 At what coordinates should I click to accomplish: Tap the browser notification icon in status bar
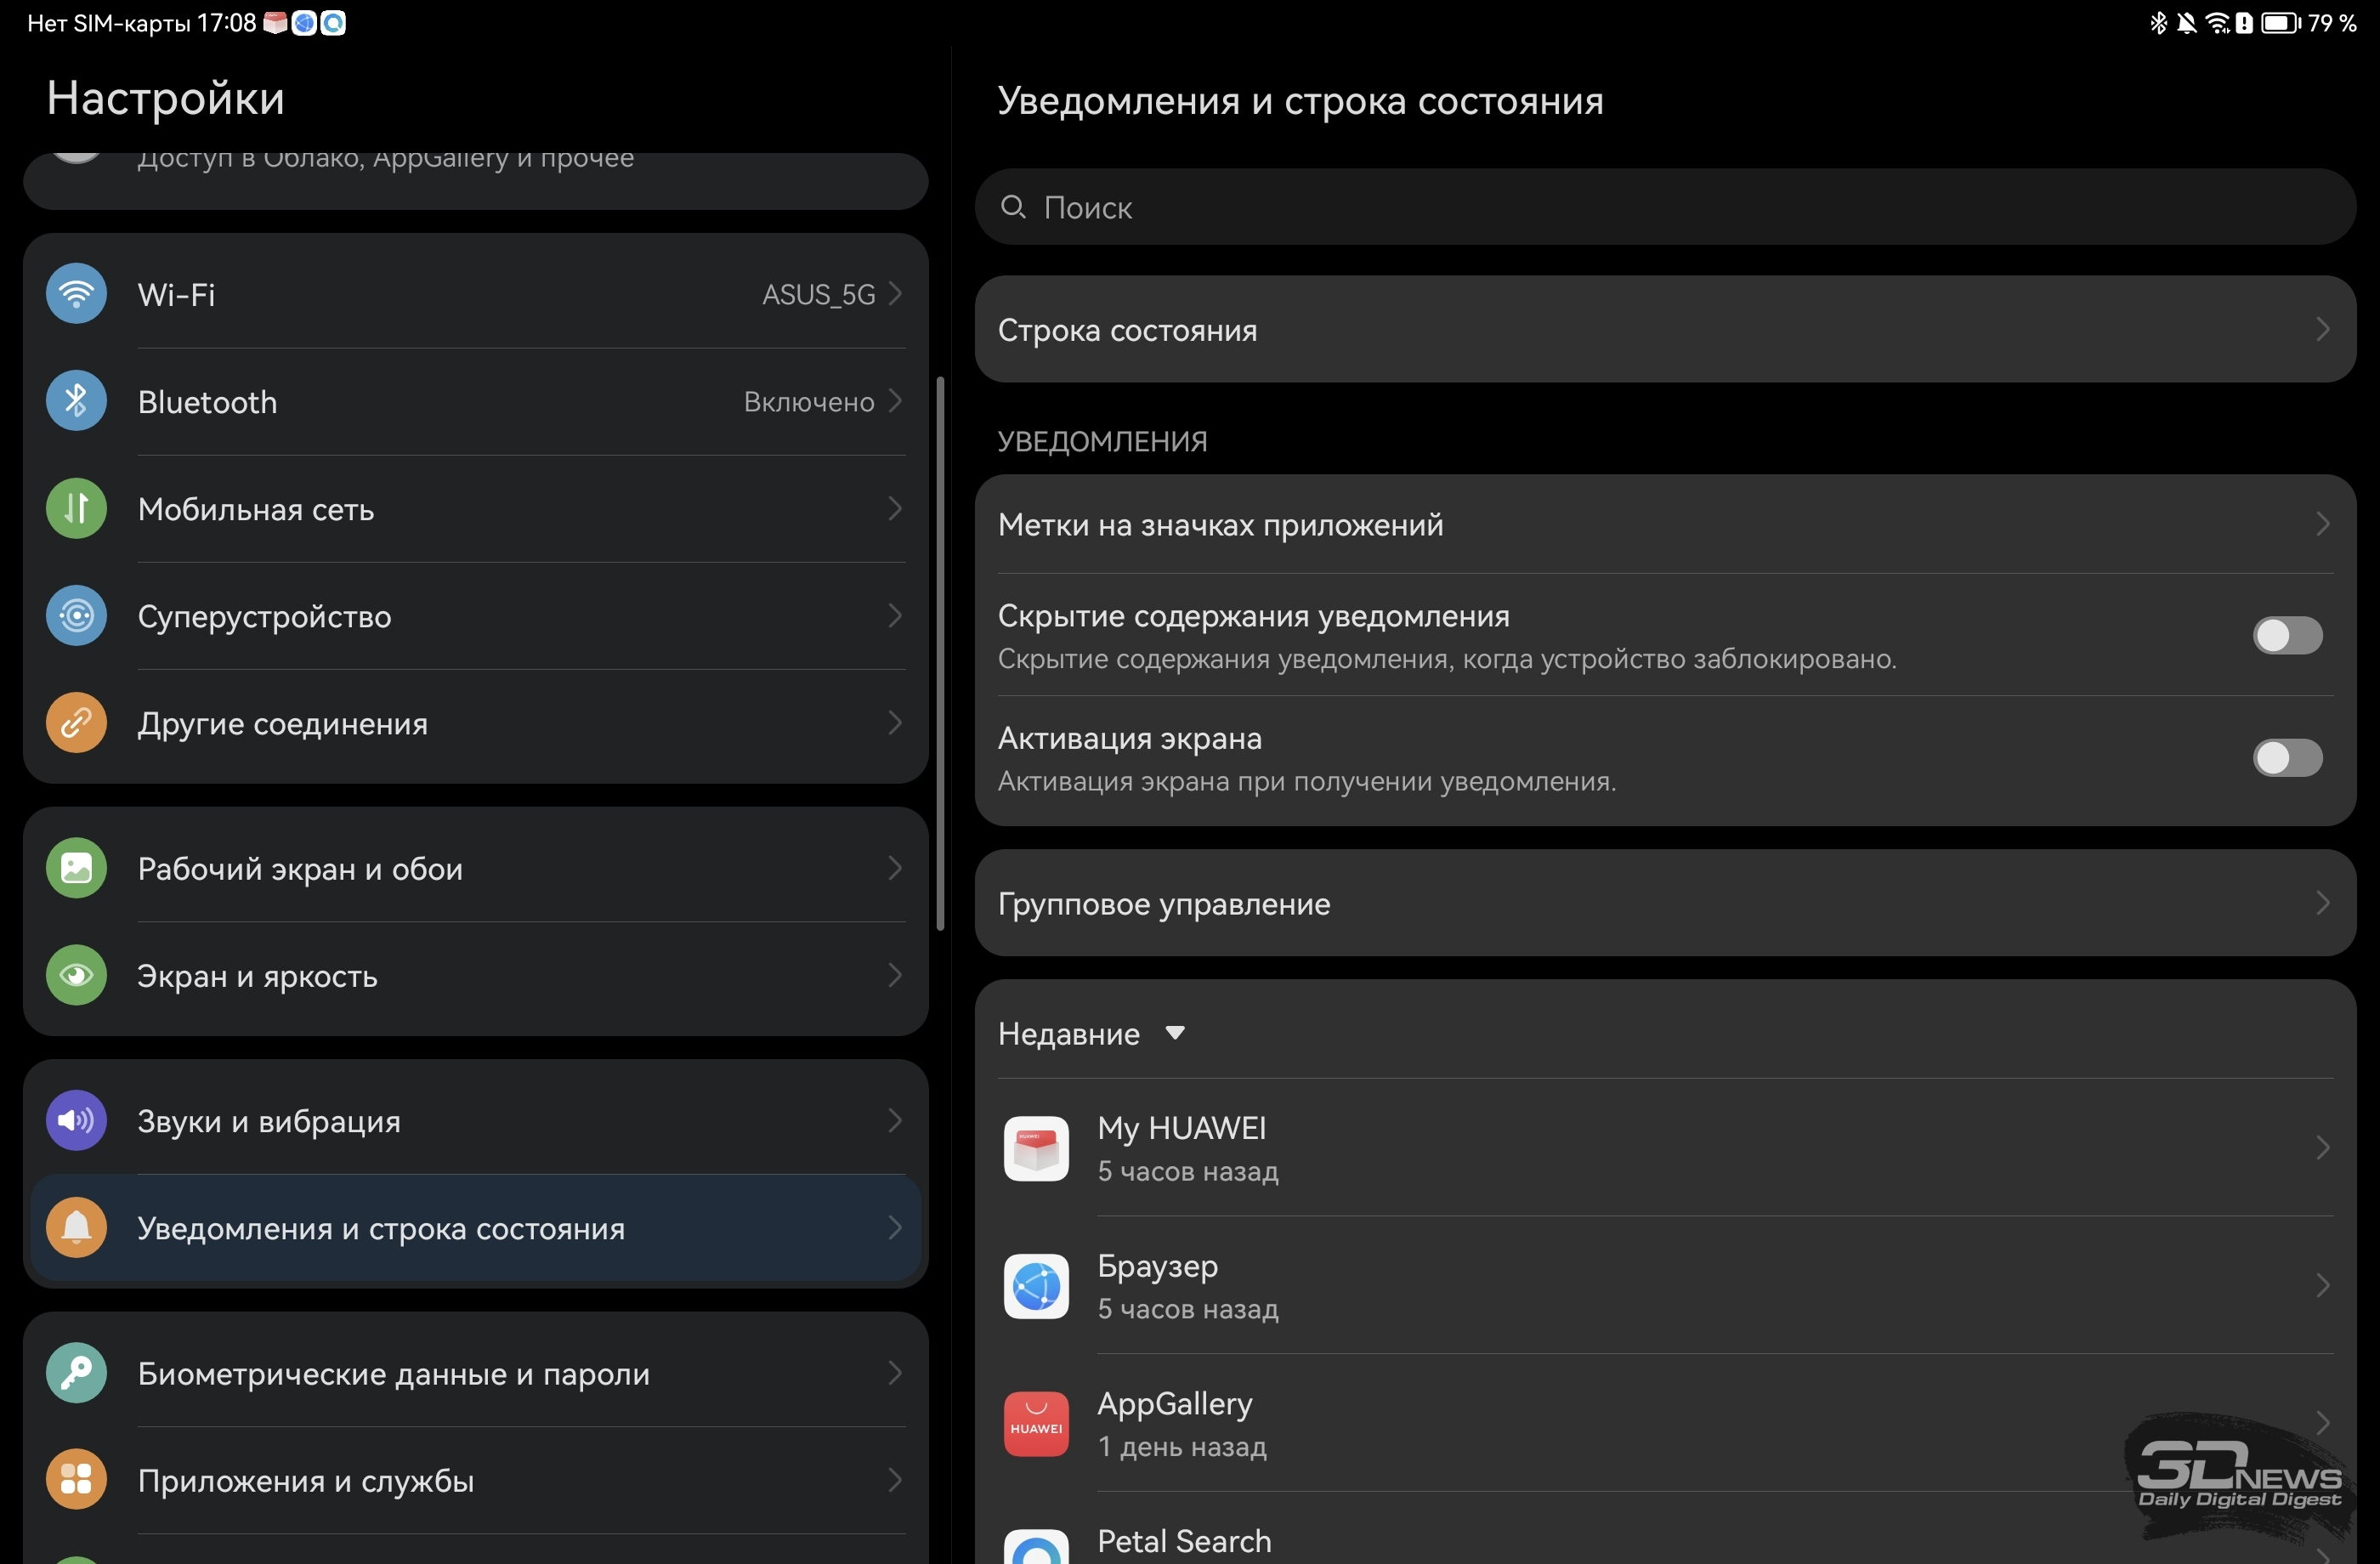click(304, 22)
